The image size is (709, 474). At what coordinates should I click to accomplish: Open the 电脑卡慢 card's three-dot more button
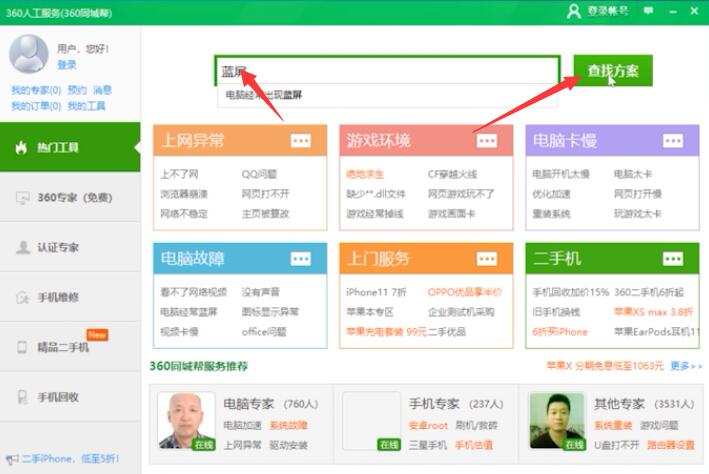(673, 141)
